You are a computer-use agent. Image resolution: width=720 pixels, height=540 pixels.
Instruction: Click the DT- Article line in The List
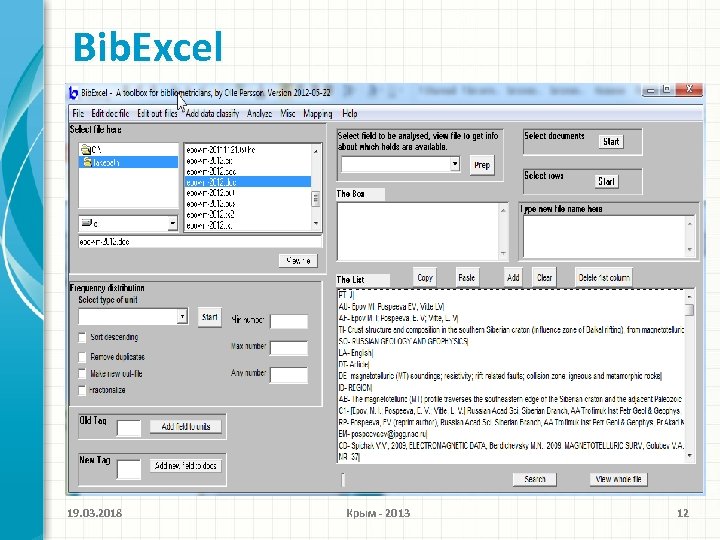354,364
